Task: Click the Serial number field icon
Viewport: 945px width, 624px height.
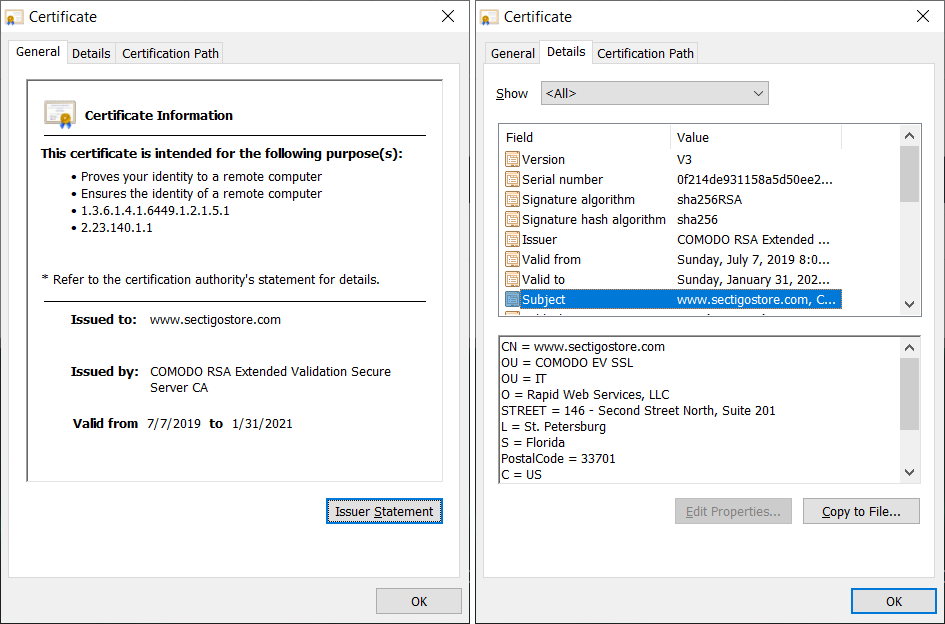Action: pyautogui.click(x=512, y=179)
